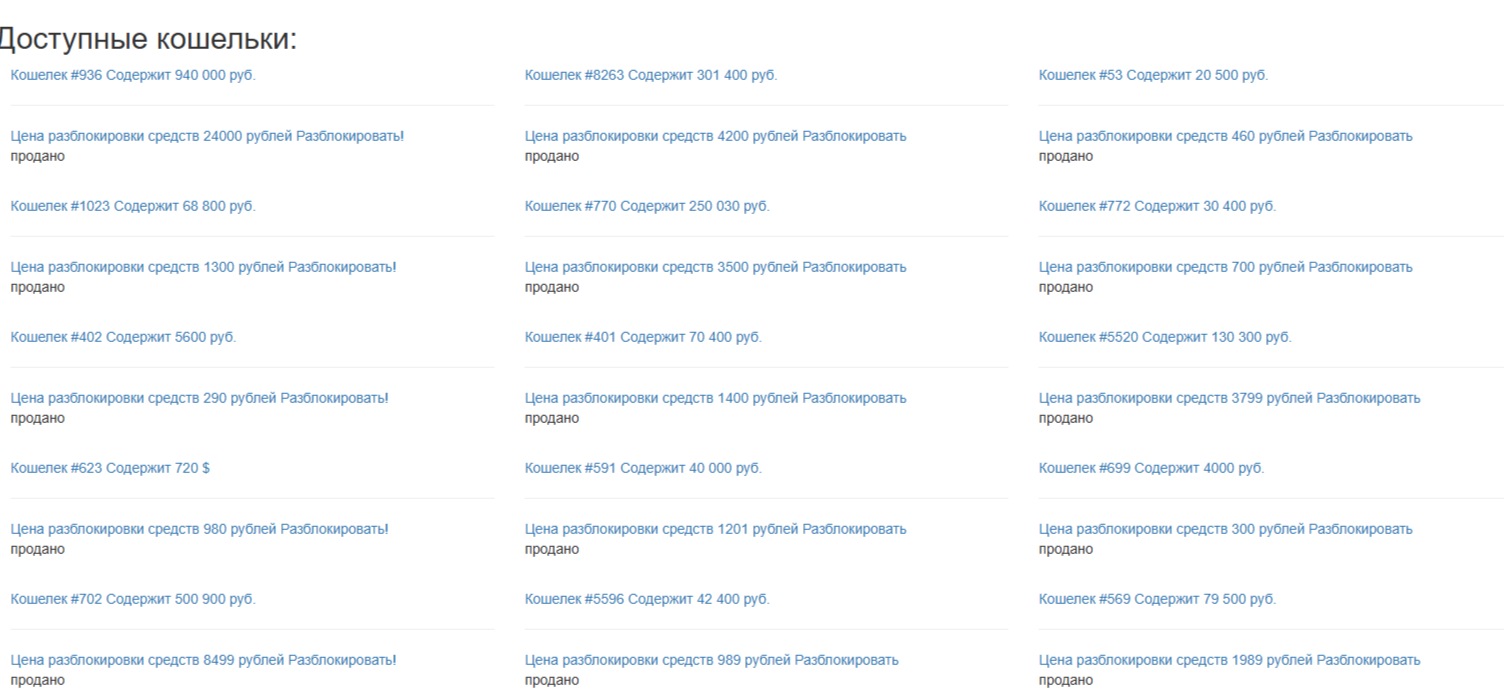
Task: Open Кошелек #402 containing 5600 руб.
Action: [123, 337]
